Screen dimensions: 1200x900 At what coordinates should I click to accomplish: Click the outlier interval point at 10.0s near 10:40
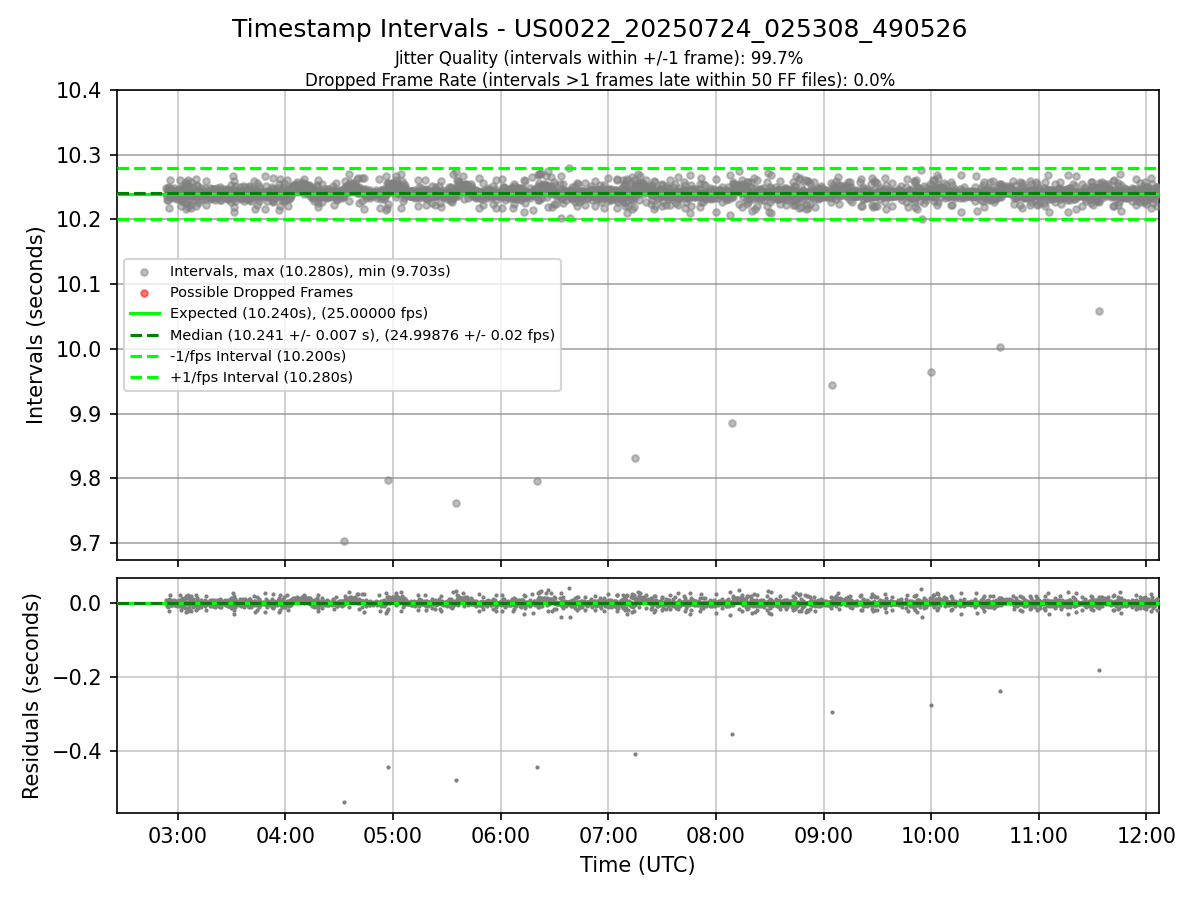[1000, 347]
